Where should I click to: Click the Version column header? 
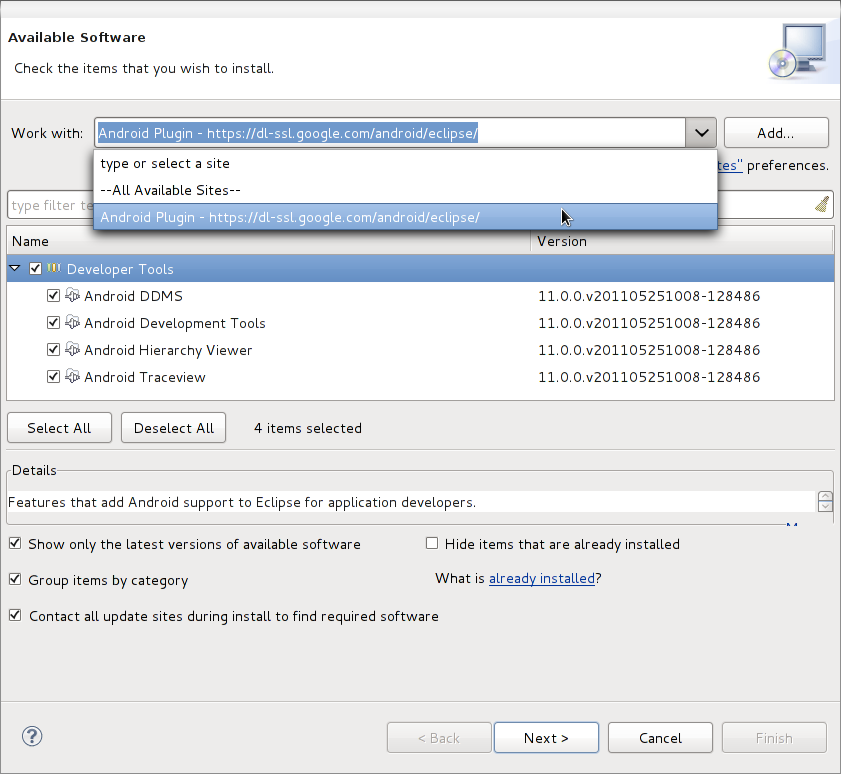tap(682, 241)
